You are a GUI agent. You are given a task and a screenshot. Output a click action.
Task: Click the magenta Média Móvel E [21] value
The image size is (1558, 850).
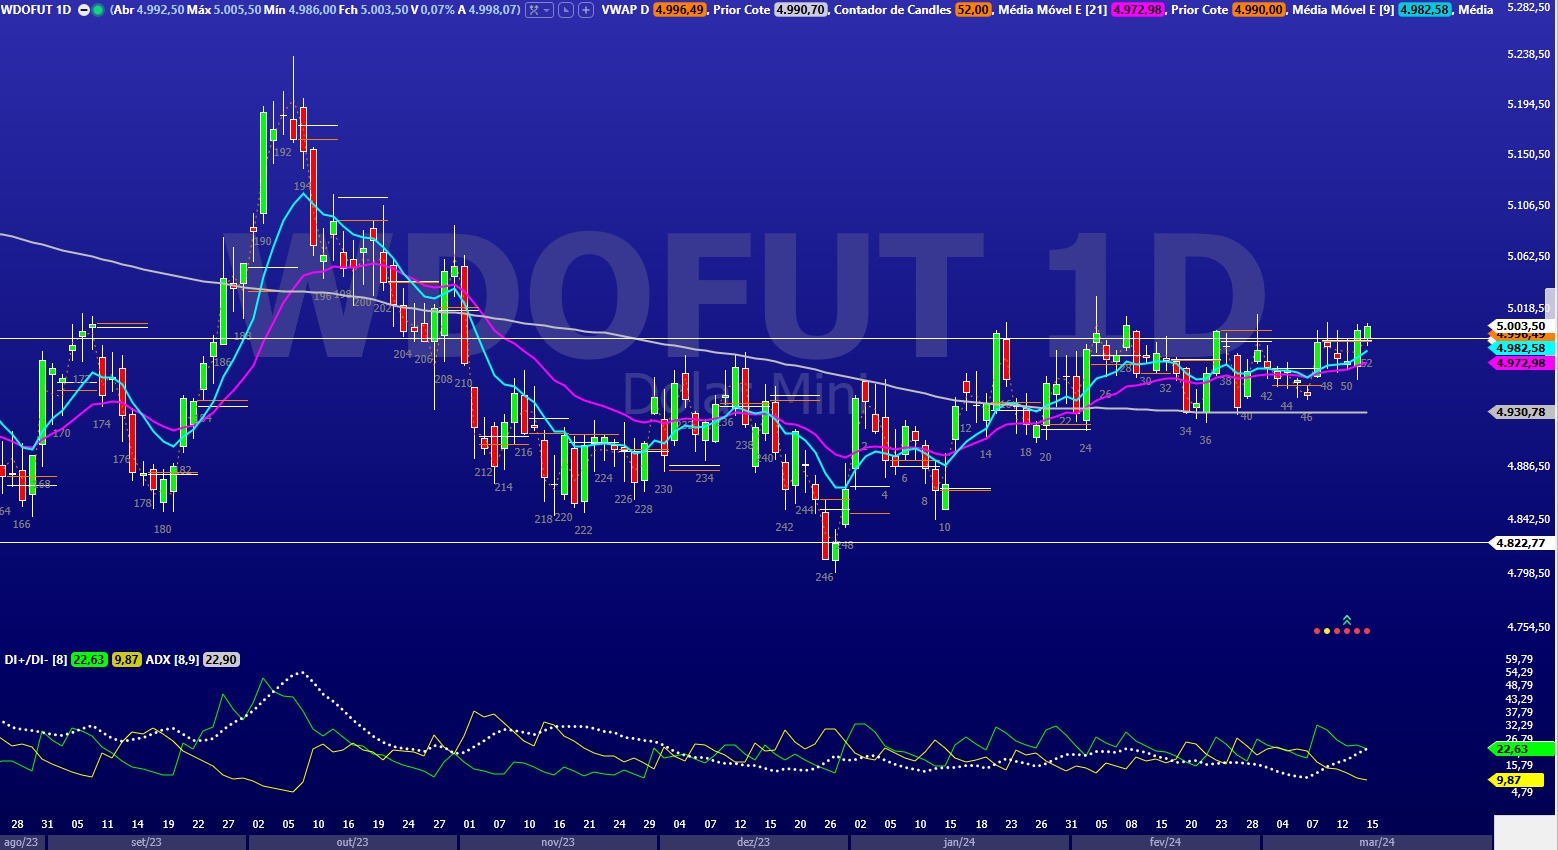pyautogui.click(x=1138, y=10)
